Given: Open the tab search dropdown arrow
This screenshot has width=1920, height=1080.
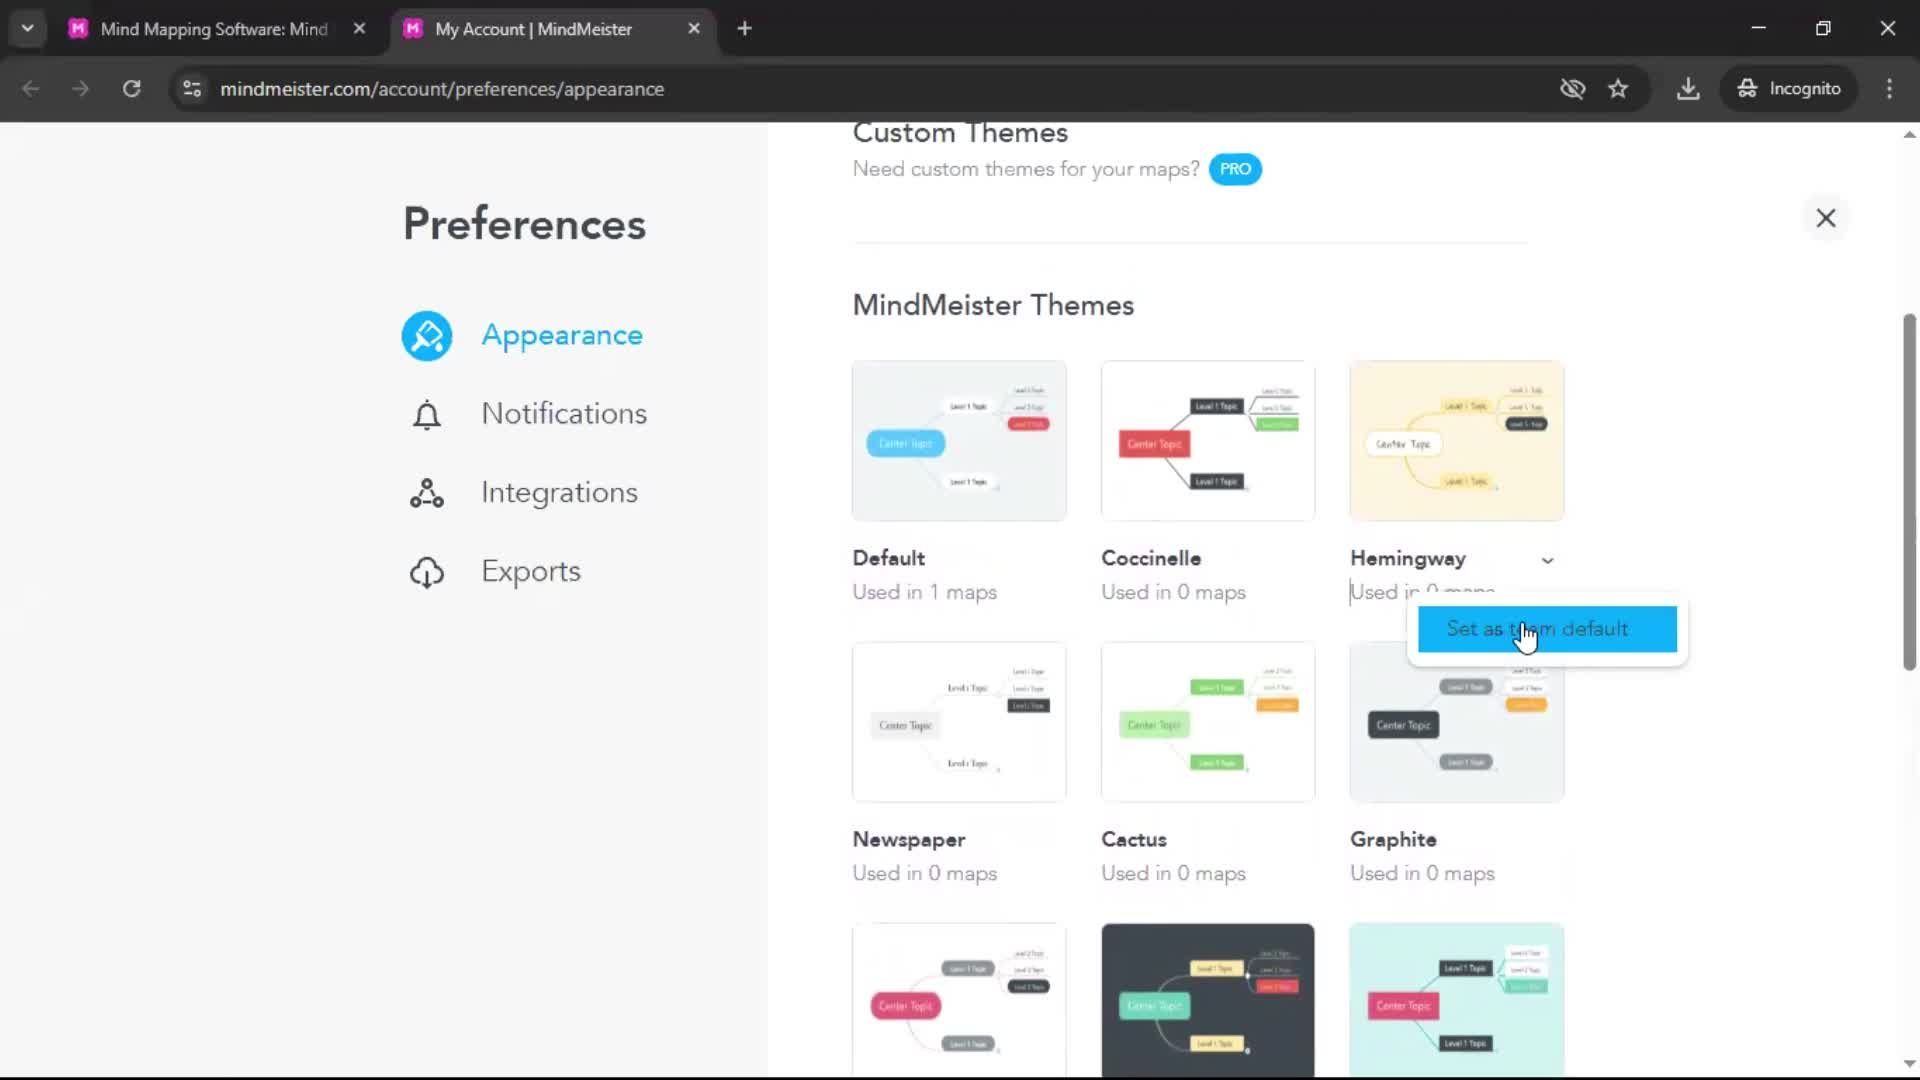Looking at the screenshot, I should click(x=28, y=29).
